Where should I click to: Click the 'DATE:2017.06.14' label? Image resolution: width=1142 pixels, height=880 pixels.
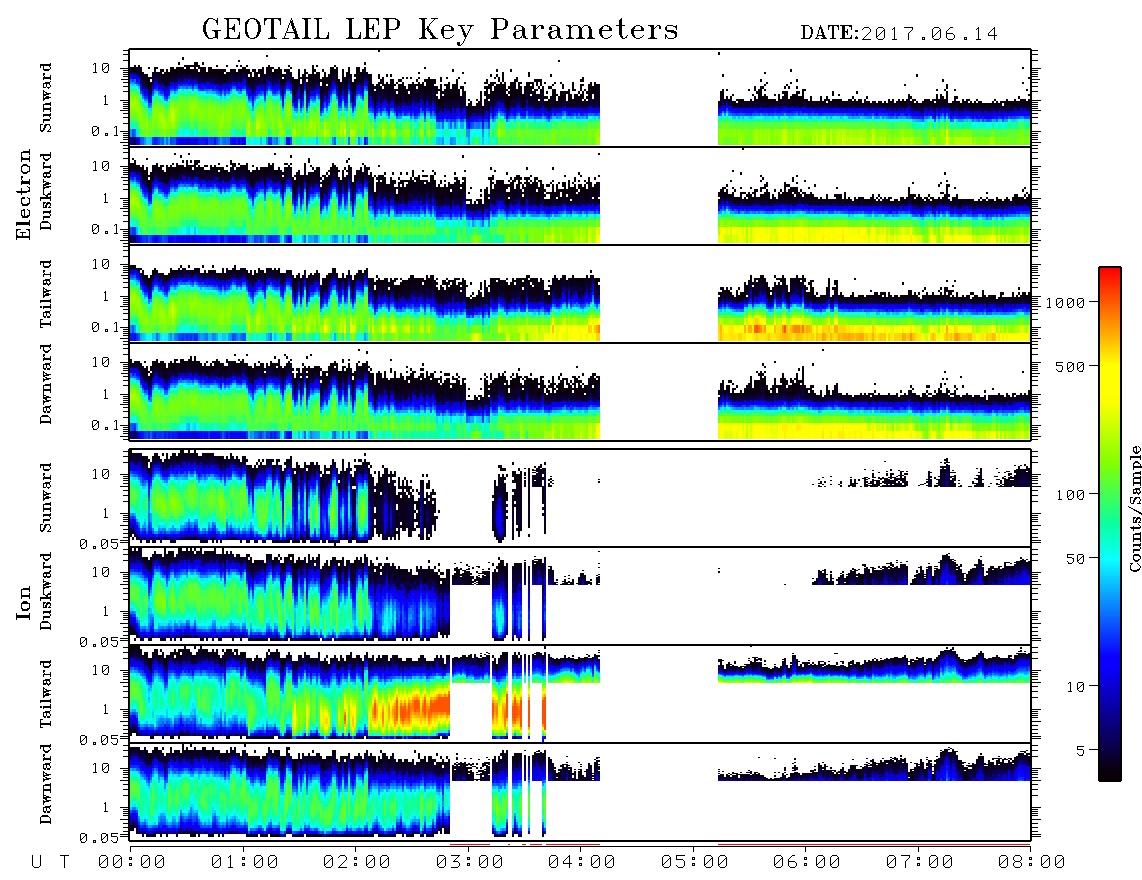(899, 34)
